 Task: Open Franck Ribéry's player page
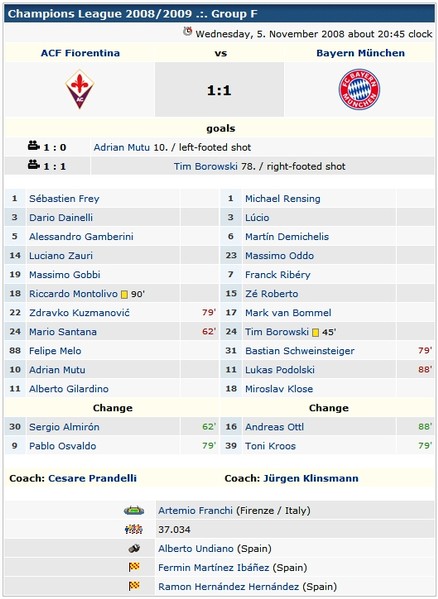tap(278, 275)
